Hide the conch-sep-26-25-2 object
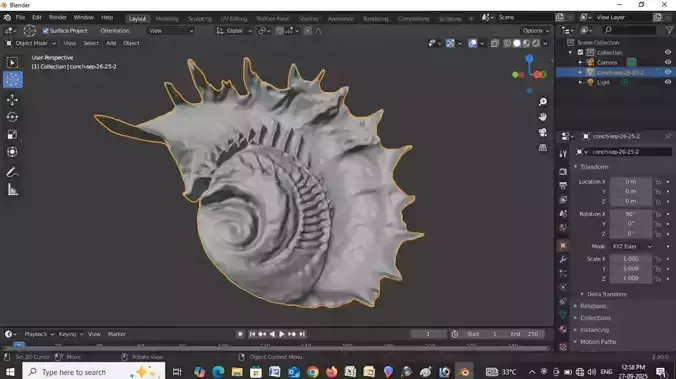The image size is (676, 379). pos(668,72)
